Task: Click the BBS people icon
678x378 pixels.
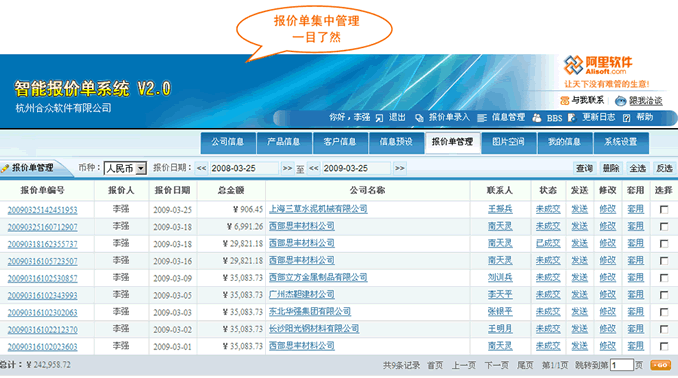Action: [537, 118]
